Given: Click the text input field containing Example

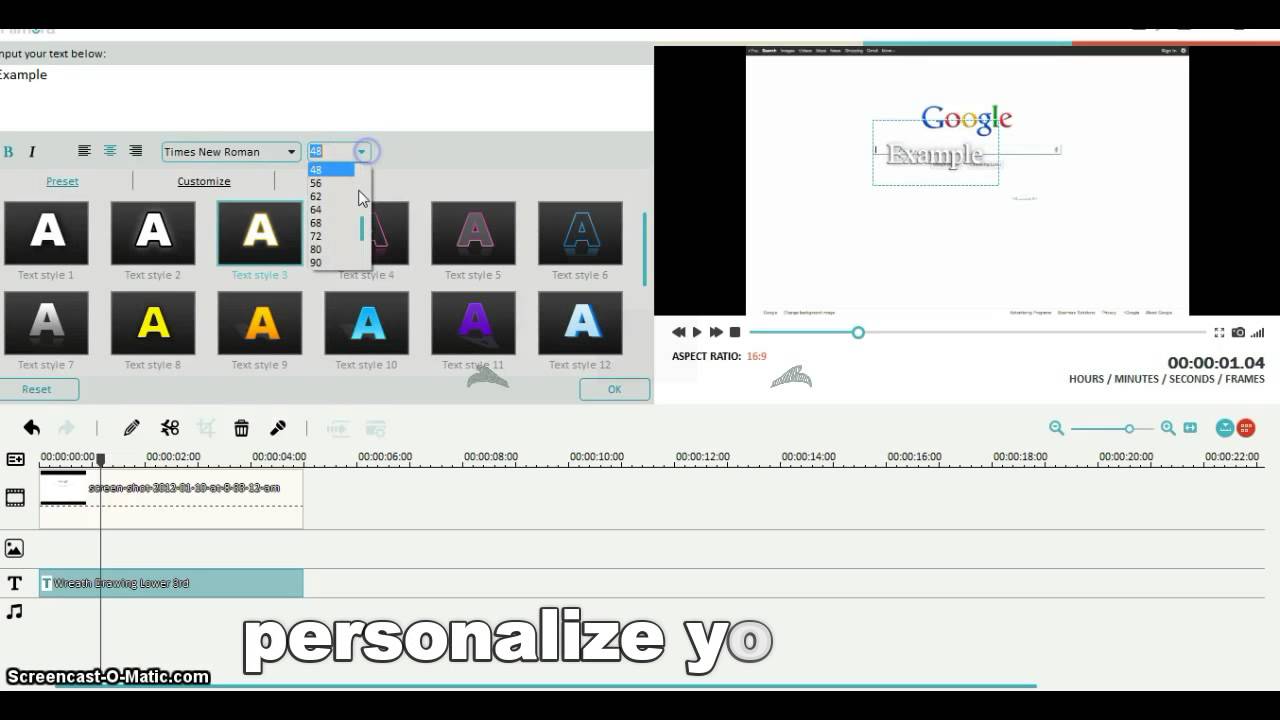Looking at the screenshot, I should tap(325, 98).
